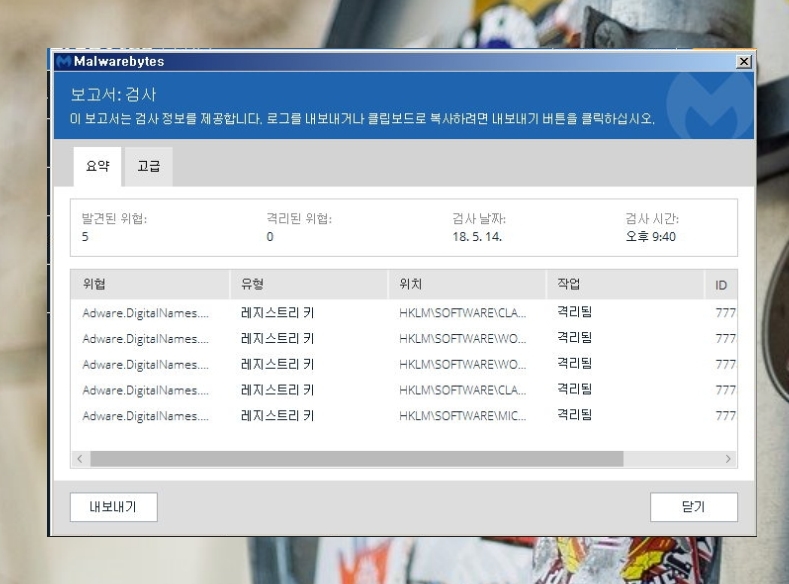Switch to the 요약 tab
Screen dimensions: 789x584
click(97, 166)
